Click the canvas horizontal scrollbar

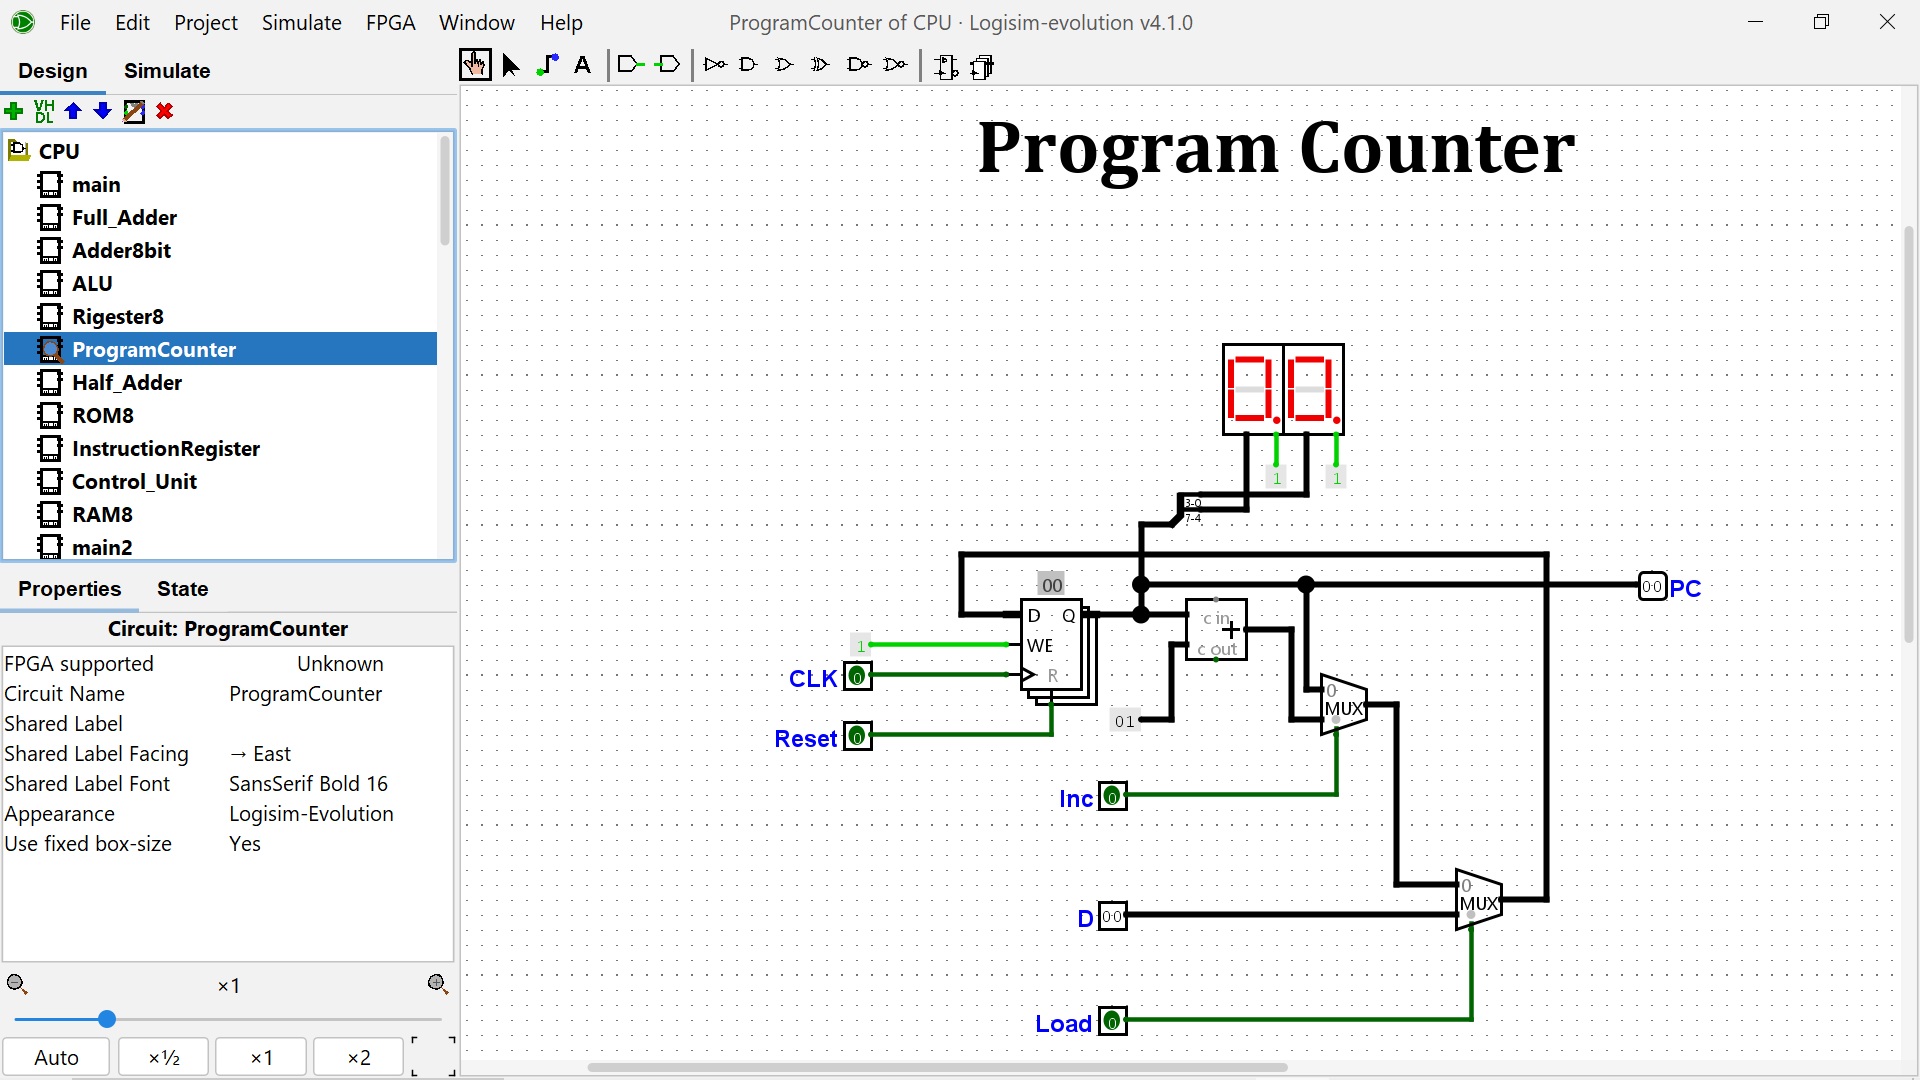pyautogui.click(x=937, y=1067)
